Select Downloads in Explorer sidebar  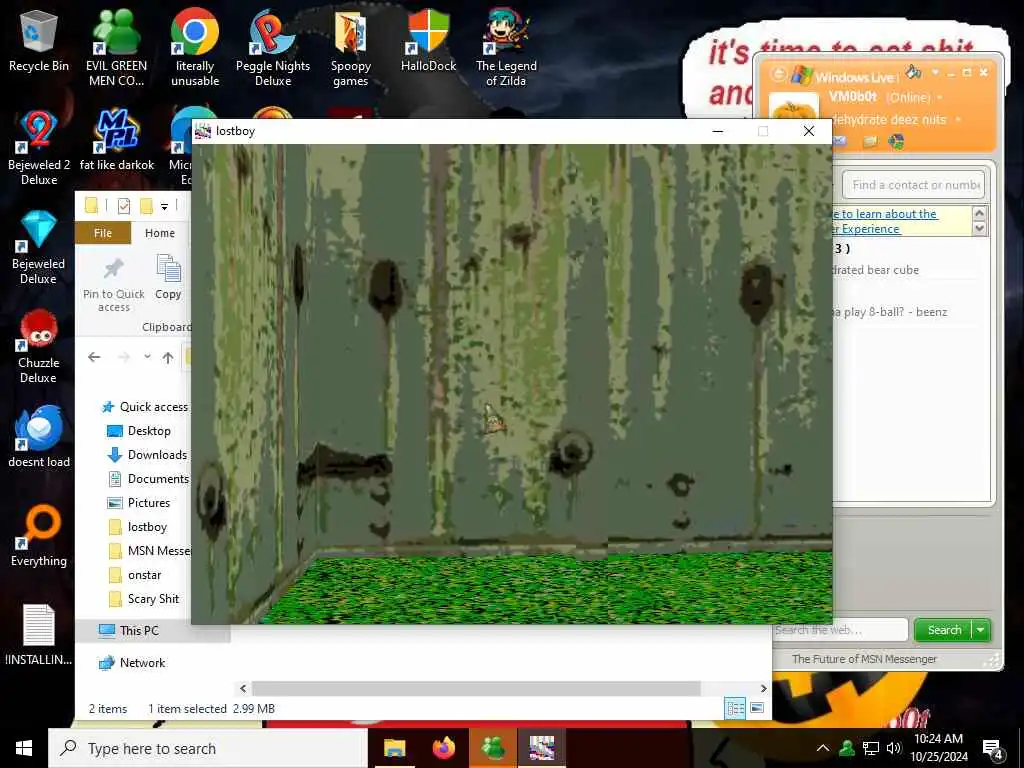[147, 455]
